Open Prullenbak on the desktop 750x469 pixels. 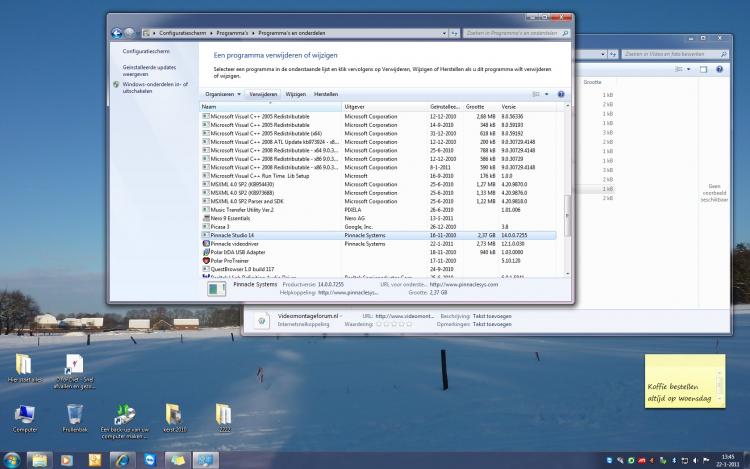[75, 416]
